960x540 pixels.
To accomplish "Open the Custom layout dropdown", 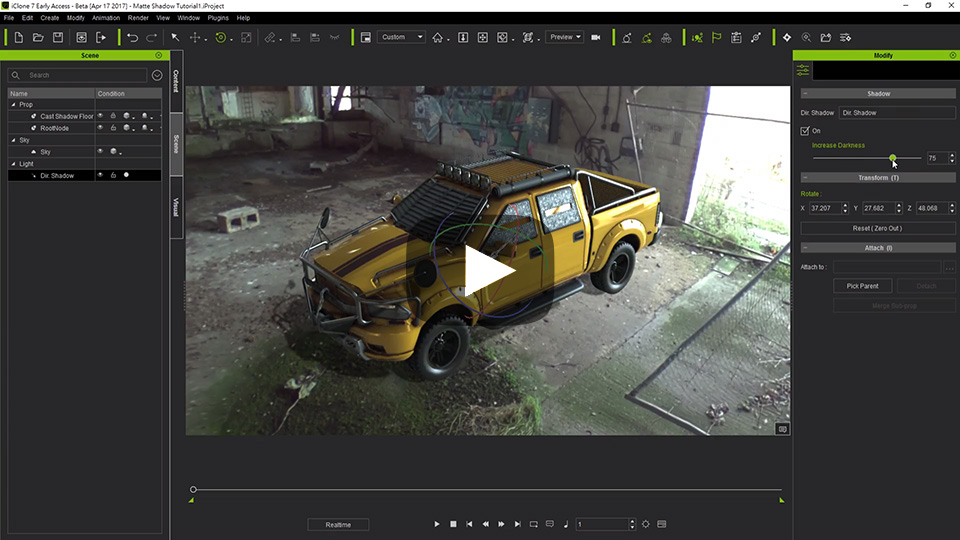I will [401, 37].
